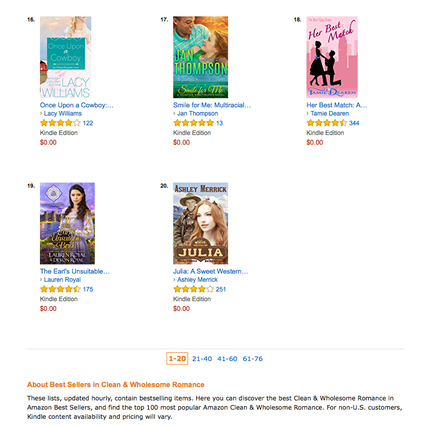Click the star rating for Once Upon a Cowboy
The width and height of the screenshot is (430, 426).
[60, 123]
